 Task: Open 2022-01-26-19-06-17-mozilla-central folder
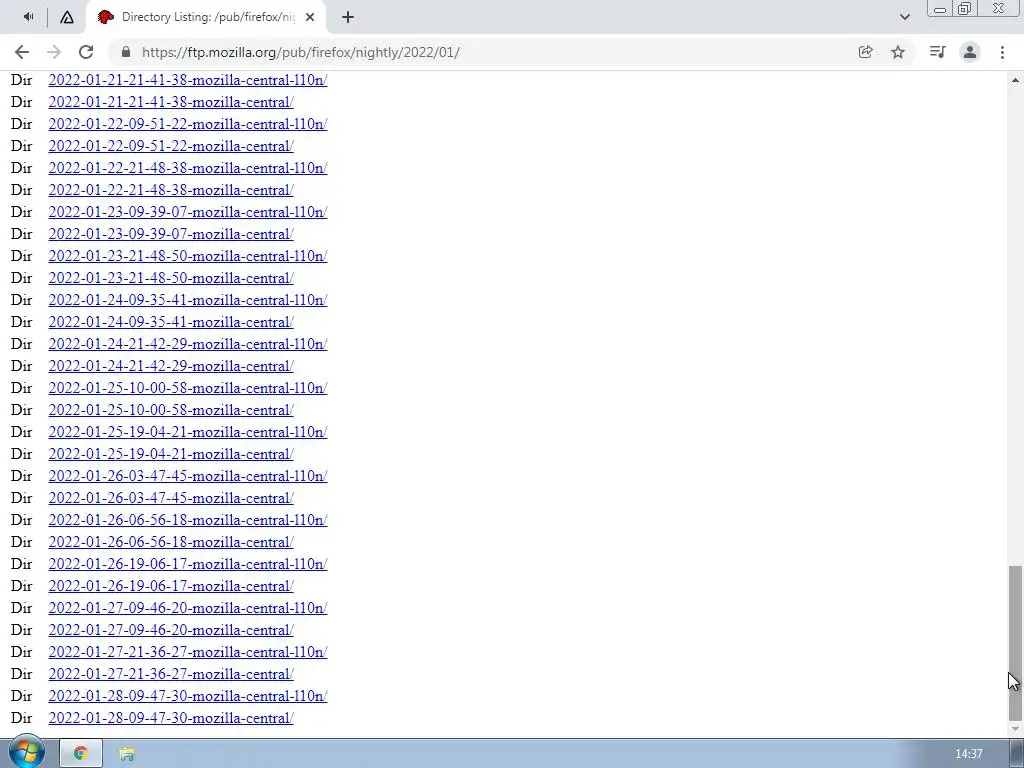171,586
